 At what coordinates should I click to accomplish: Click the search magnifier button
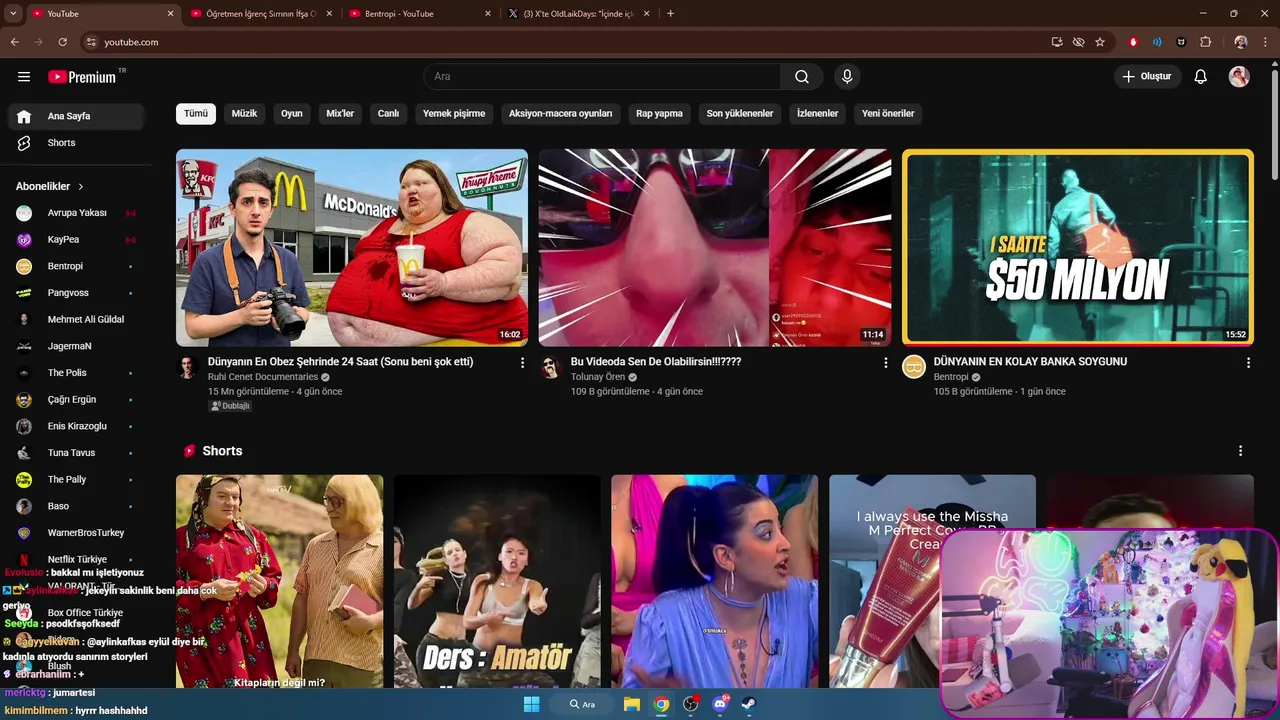(802, 77)
